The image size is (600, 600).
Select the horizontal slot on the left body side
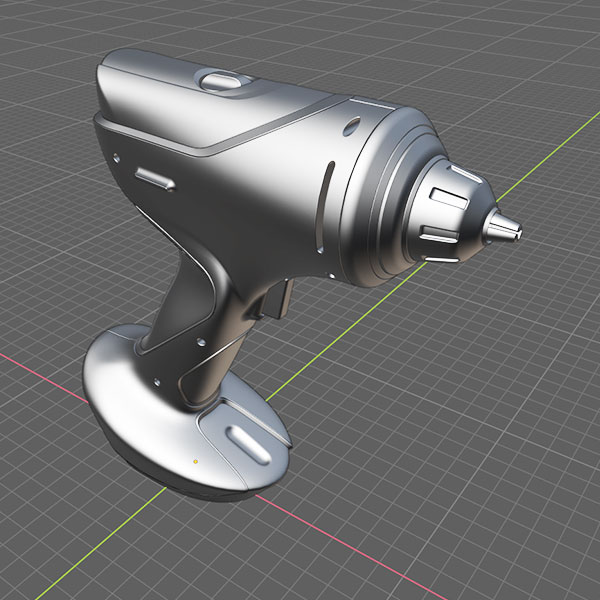tap(154, 179)
